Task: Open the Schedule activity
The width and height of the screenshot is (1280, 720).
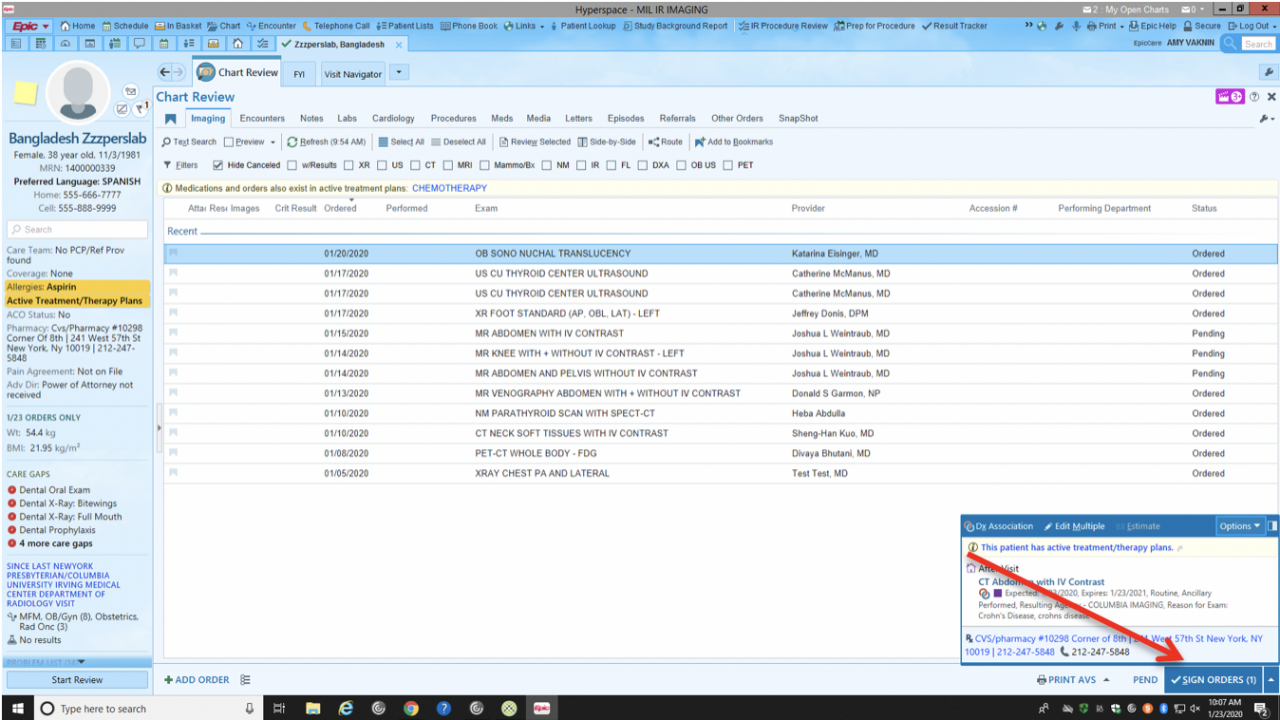Action: coord(125,26)
